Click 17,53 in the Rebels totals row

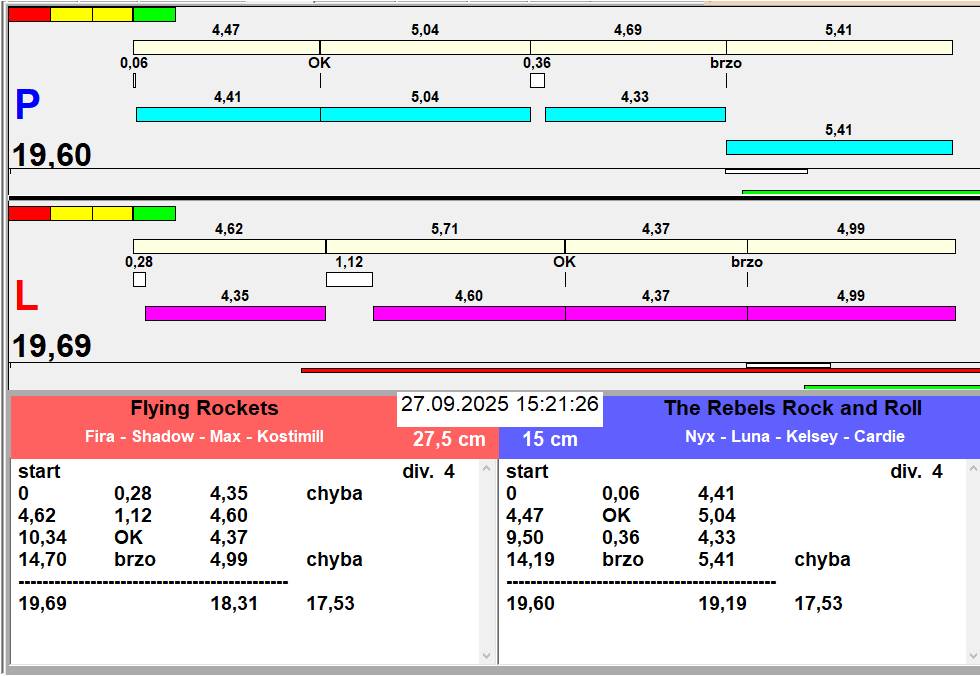[x=819, y=604]
